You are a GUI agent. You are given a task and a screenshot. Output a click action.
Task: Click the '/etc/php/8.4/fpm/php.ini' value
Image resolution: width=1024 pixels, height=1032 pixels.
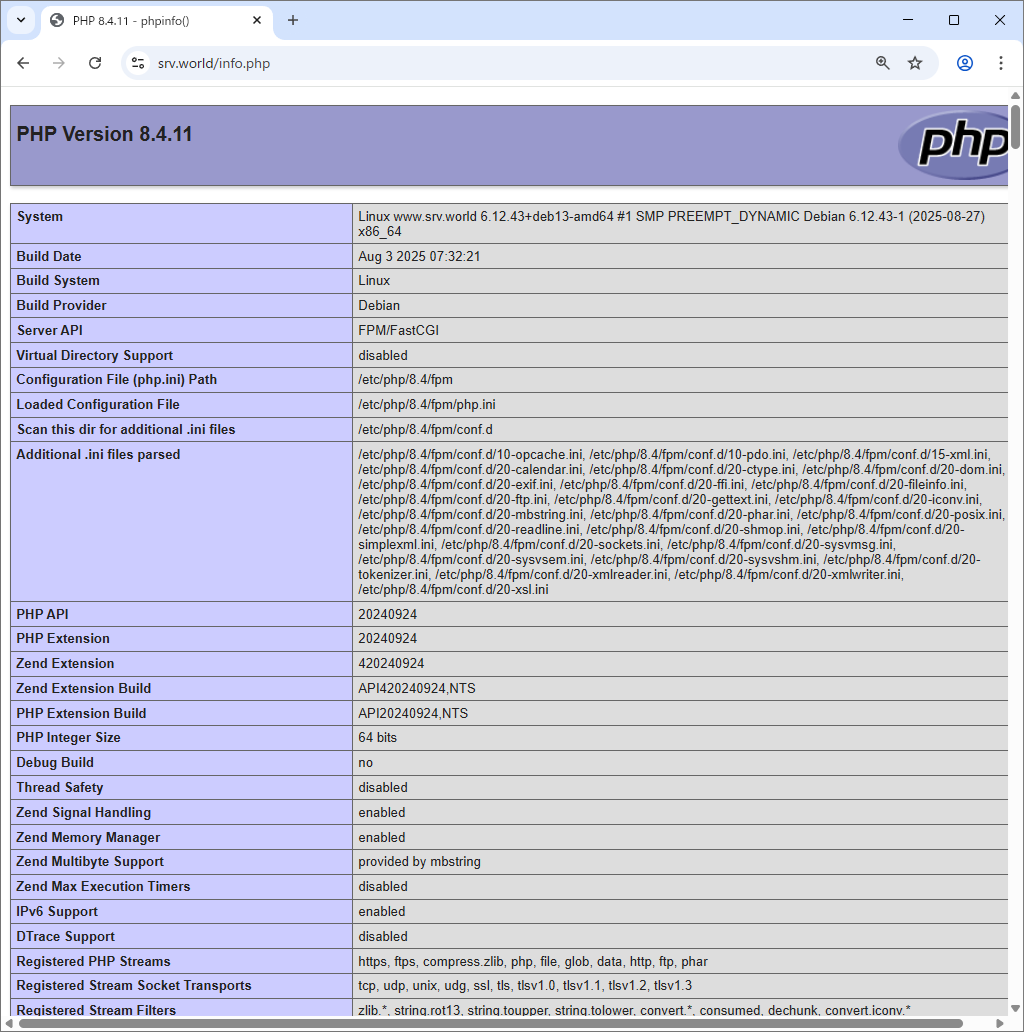[427, 405]
